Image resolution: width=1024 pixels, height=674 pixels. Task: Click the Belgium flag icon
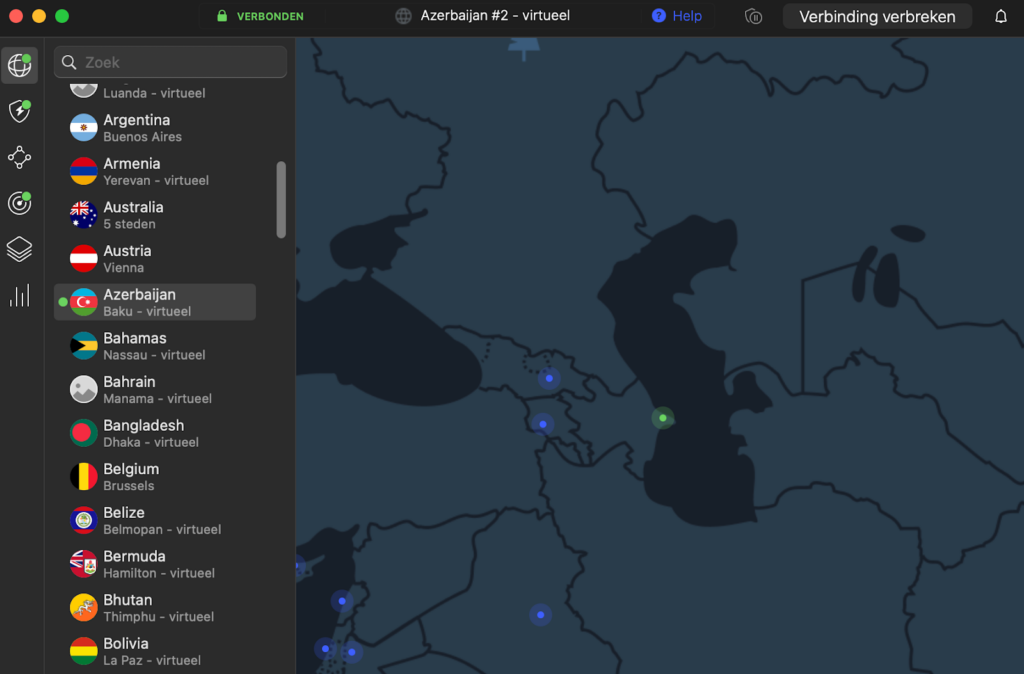coord(84,477)
